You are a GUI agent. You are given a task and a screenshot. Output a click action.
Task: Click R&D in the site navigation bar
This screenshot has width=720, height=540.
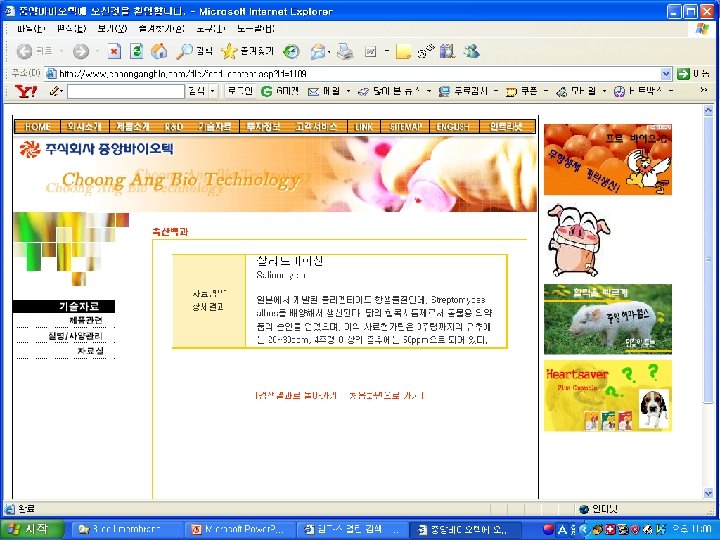tap(174, 127)
